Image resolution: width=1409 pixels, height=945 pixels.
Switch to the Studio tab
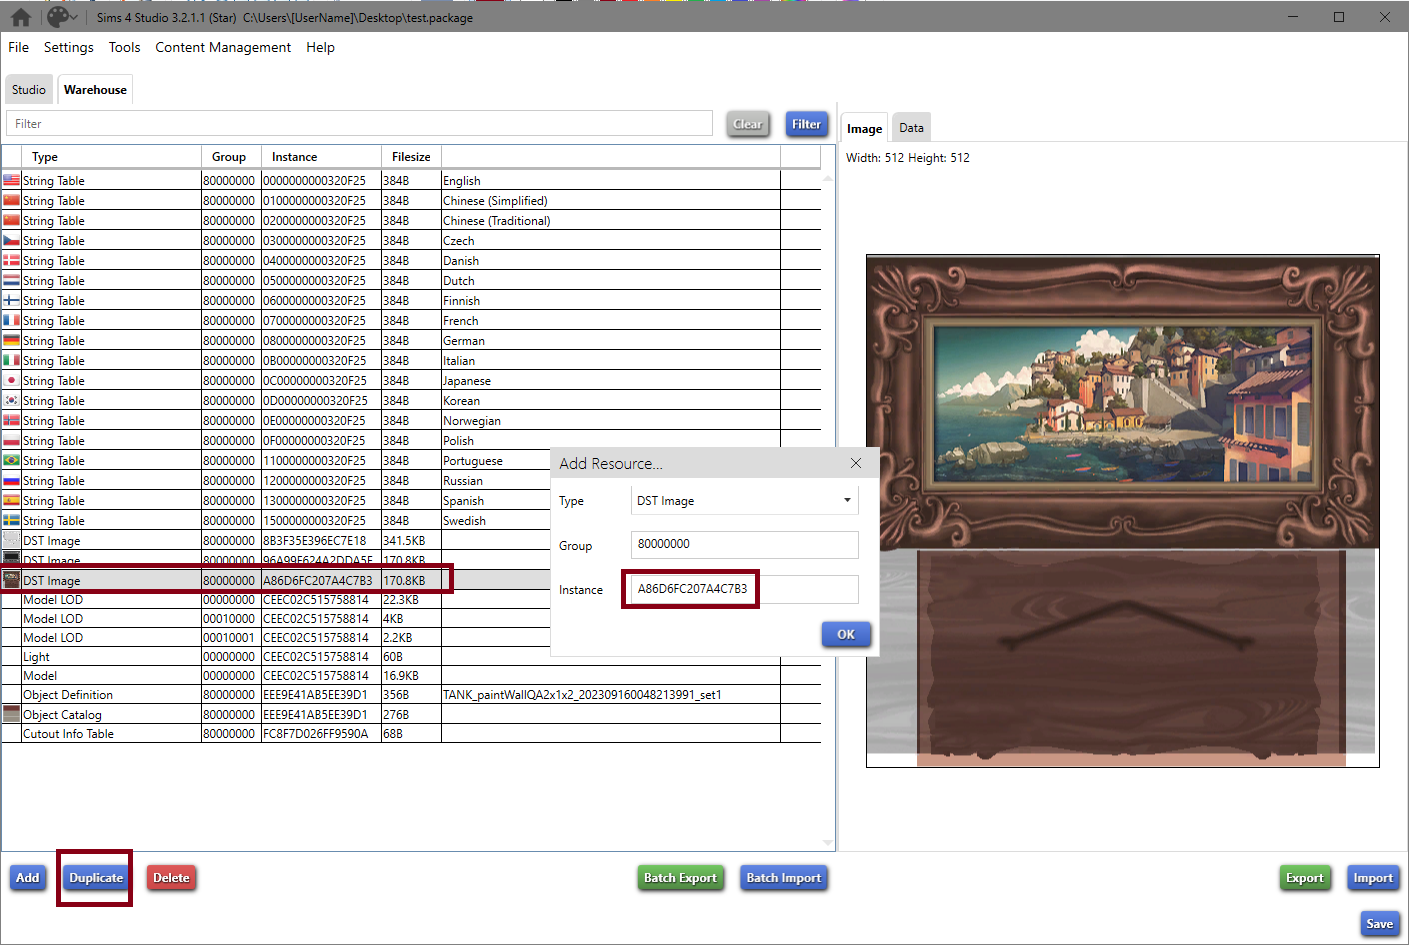pos(29,89)
